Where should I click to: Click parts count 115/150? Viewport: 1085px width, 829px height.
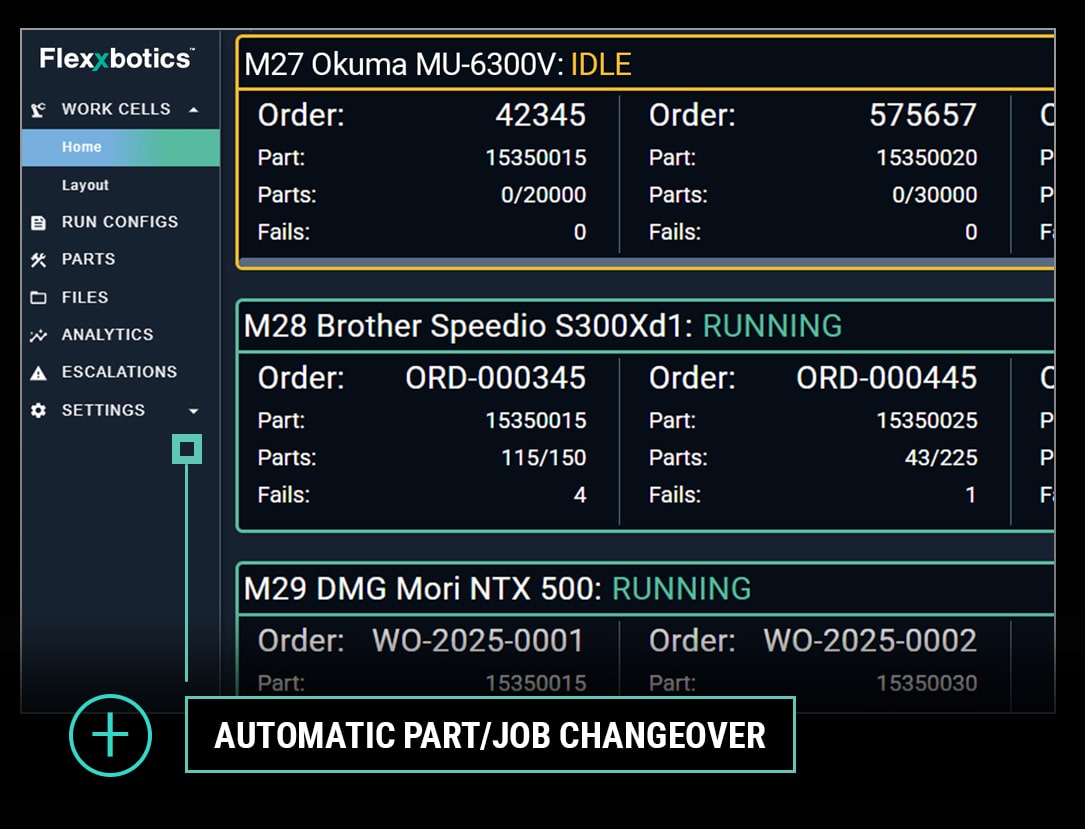[x=543, y=458]
